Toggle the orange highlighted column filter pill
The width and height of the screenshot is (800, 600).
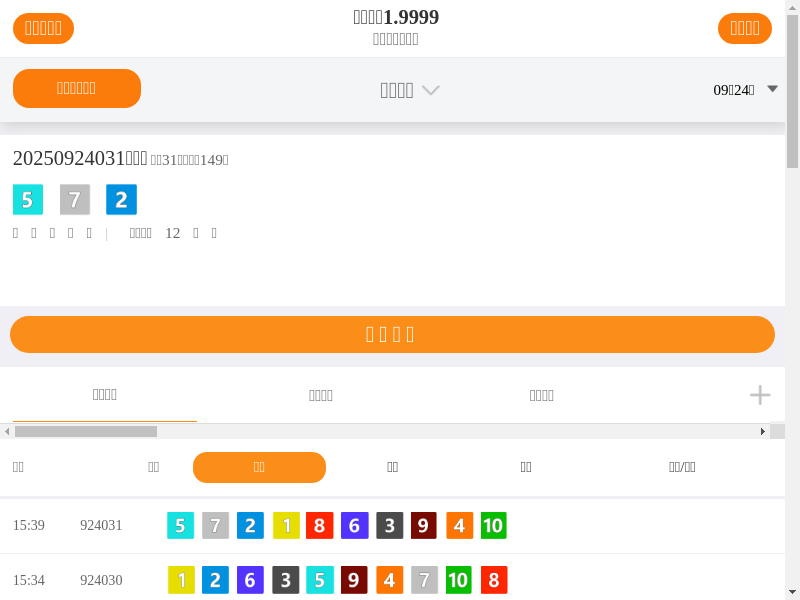[259, 467]
